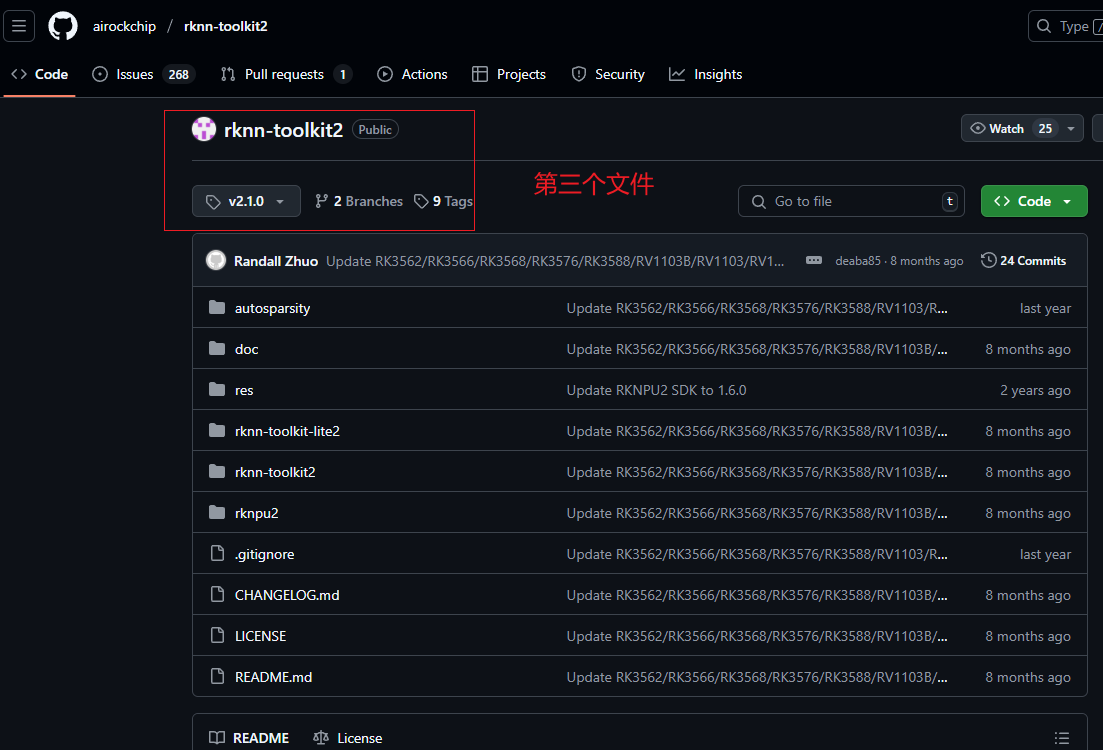Open rknn-toolkit2 breadcrumb link
The height and width of the screenshot is (750, 1103).
coord(226,26)
